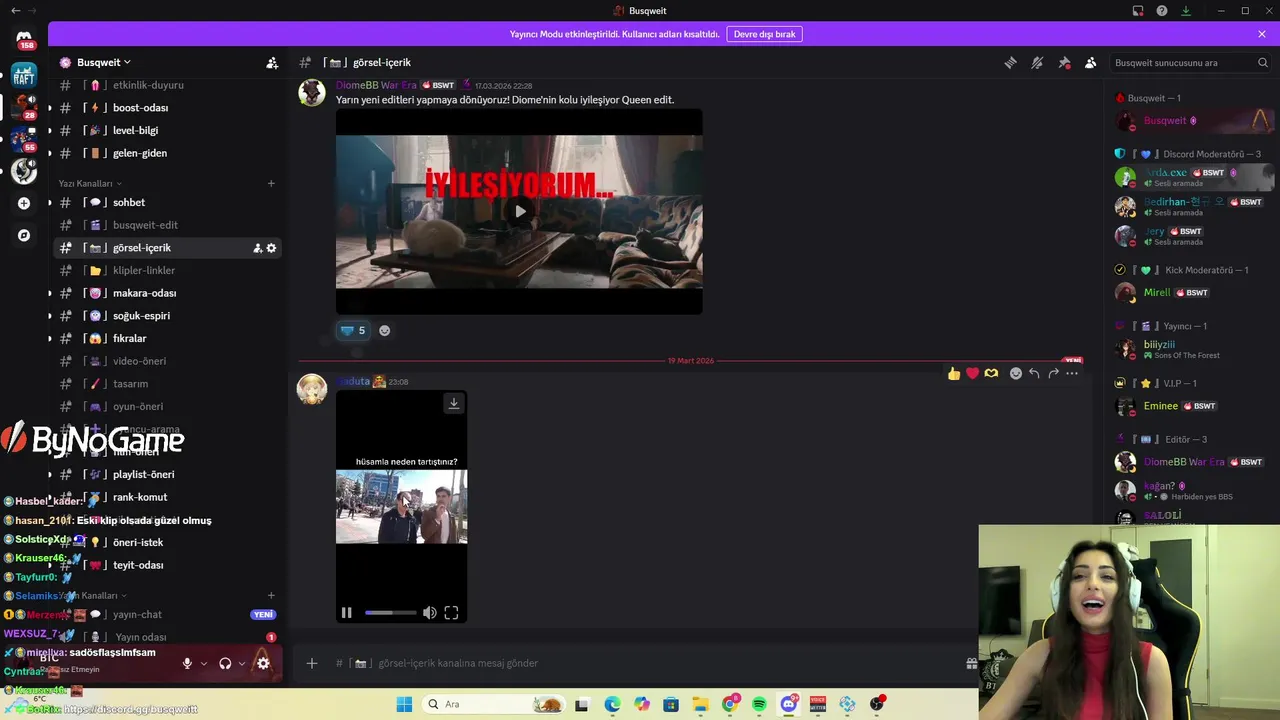Click the green download update icon
The width and height of the screenshot is (1280, 720).
1186,11
